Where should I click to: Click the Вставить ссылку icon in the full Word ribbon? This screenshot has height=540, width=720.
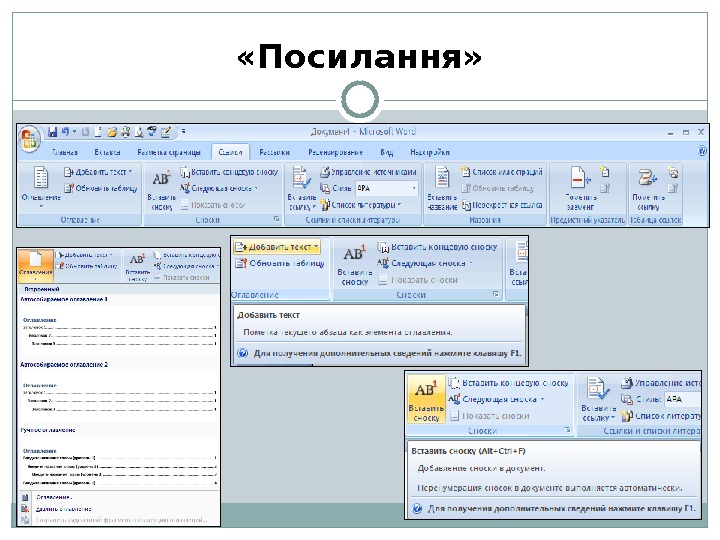(302, 177)
